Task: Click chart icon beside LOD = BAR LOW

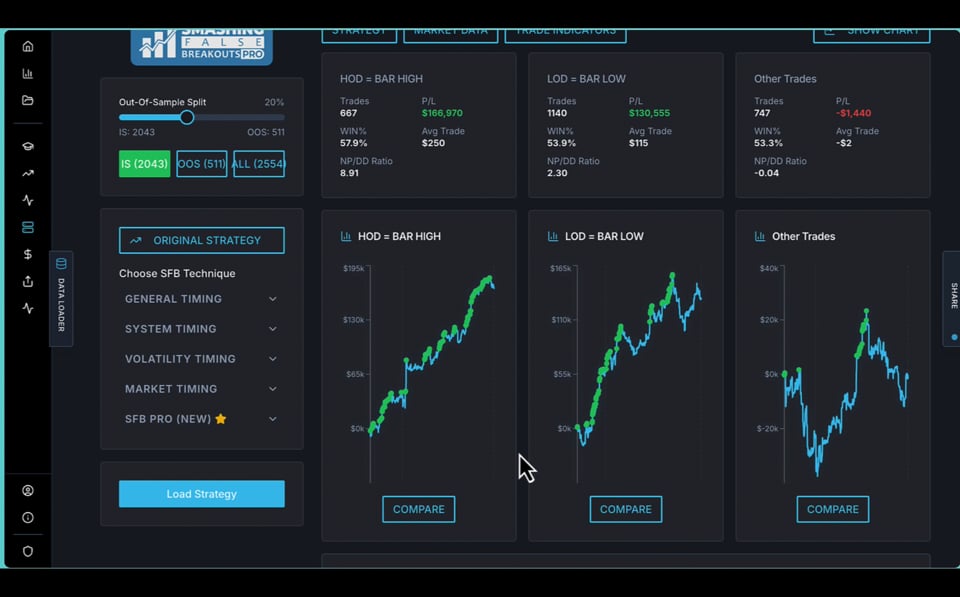Action: pos(553,236)
